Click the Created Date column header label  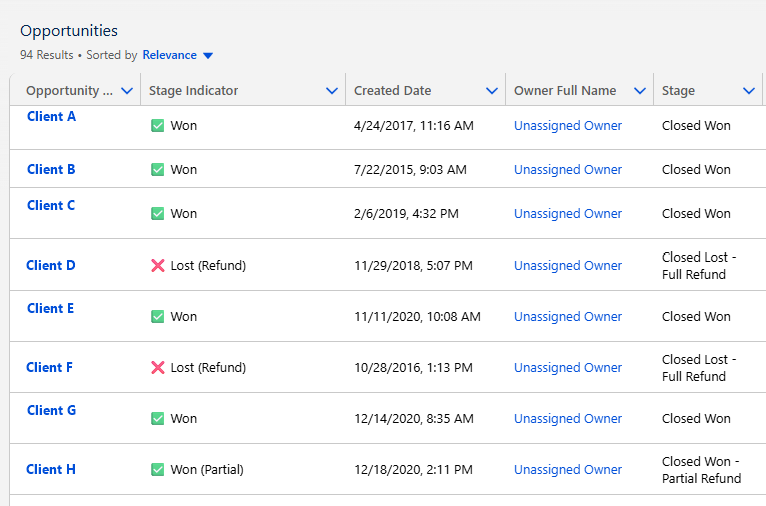tap(392, 91)
